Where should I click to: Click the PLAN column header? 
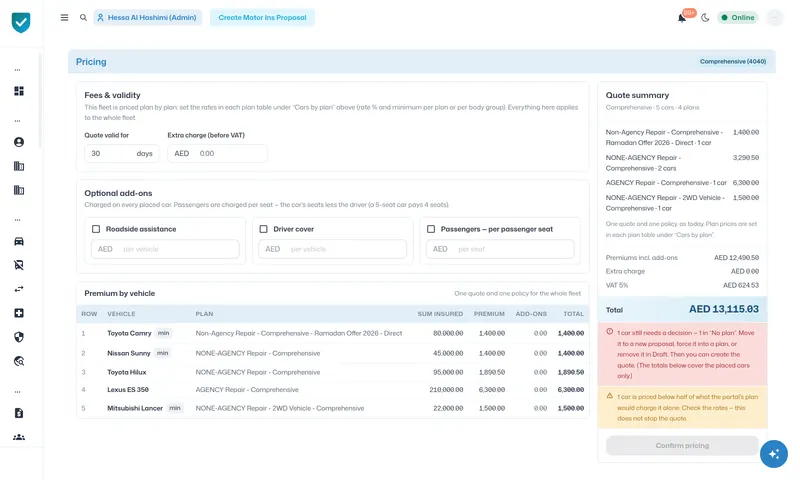click(204, 314)
